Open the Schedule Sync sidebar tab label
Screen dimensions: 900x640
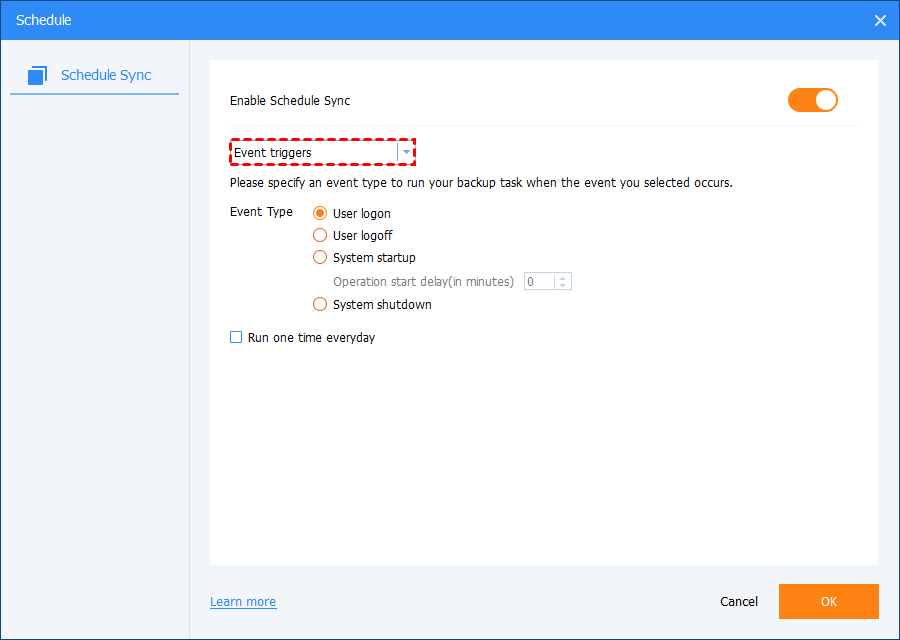[x=106, y=75]
